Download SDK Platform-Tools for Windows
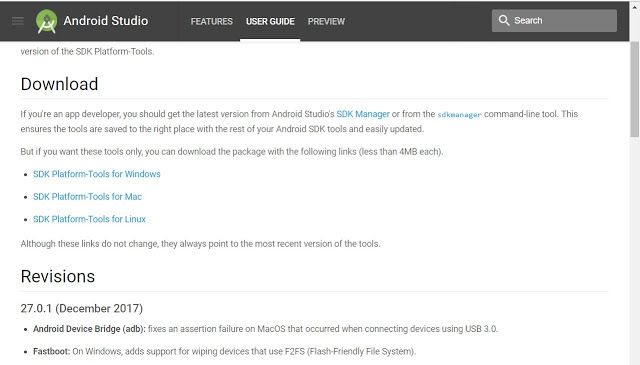Viewport: 640px width, 365px height. point(97,174)
